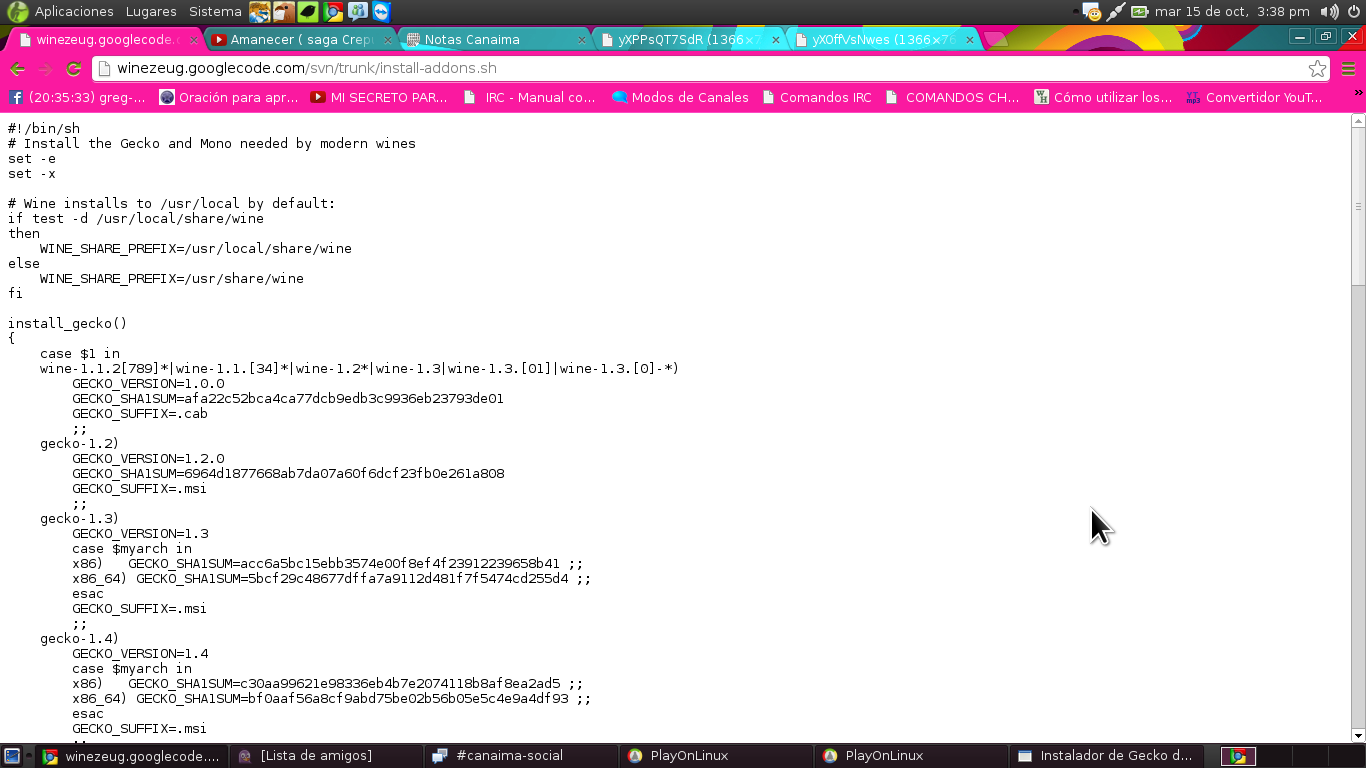Screen dimensions: 1366x768
Task: Switch to the Notas Canaima tab
Action: point(495,40)
